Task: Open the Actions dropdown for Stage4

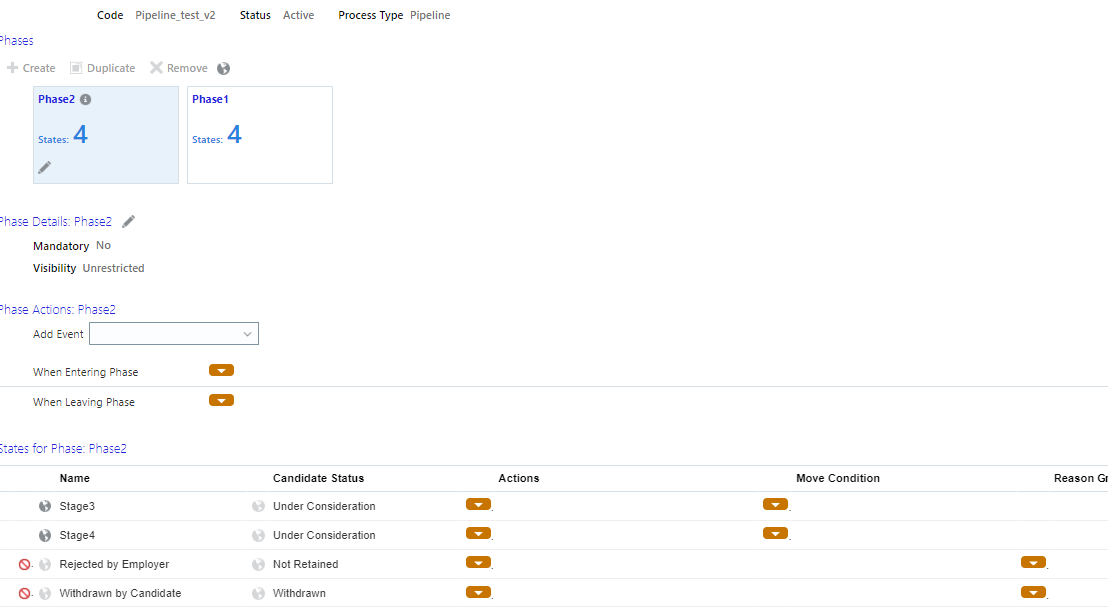Action: pyautogui.click(x=478, y=534)
